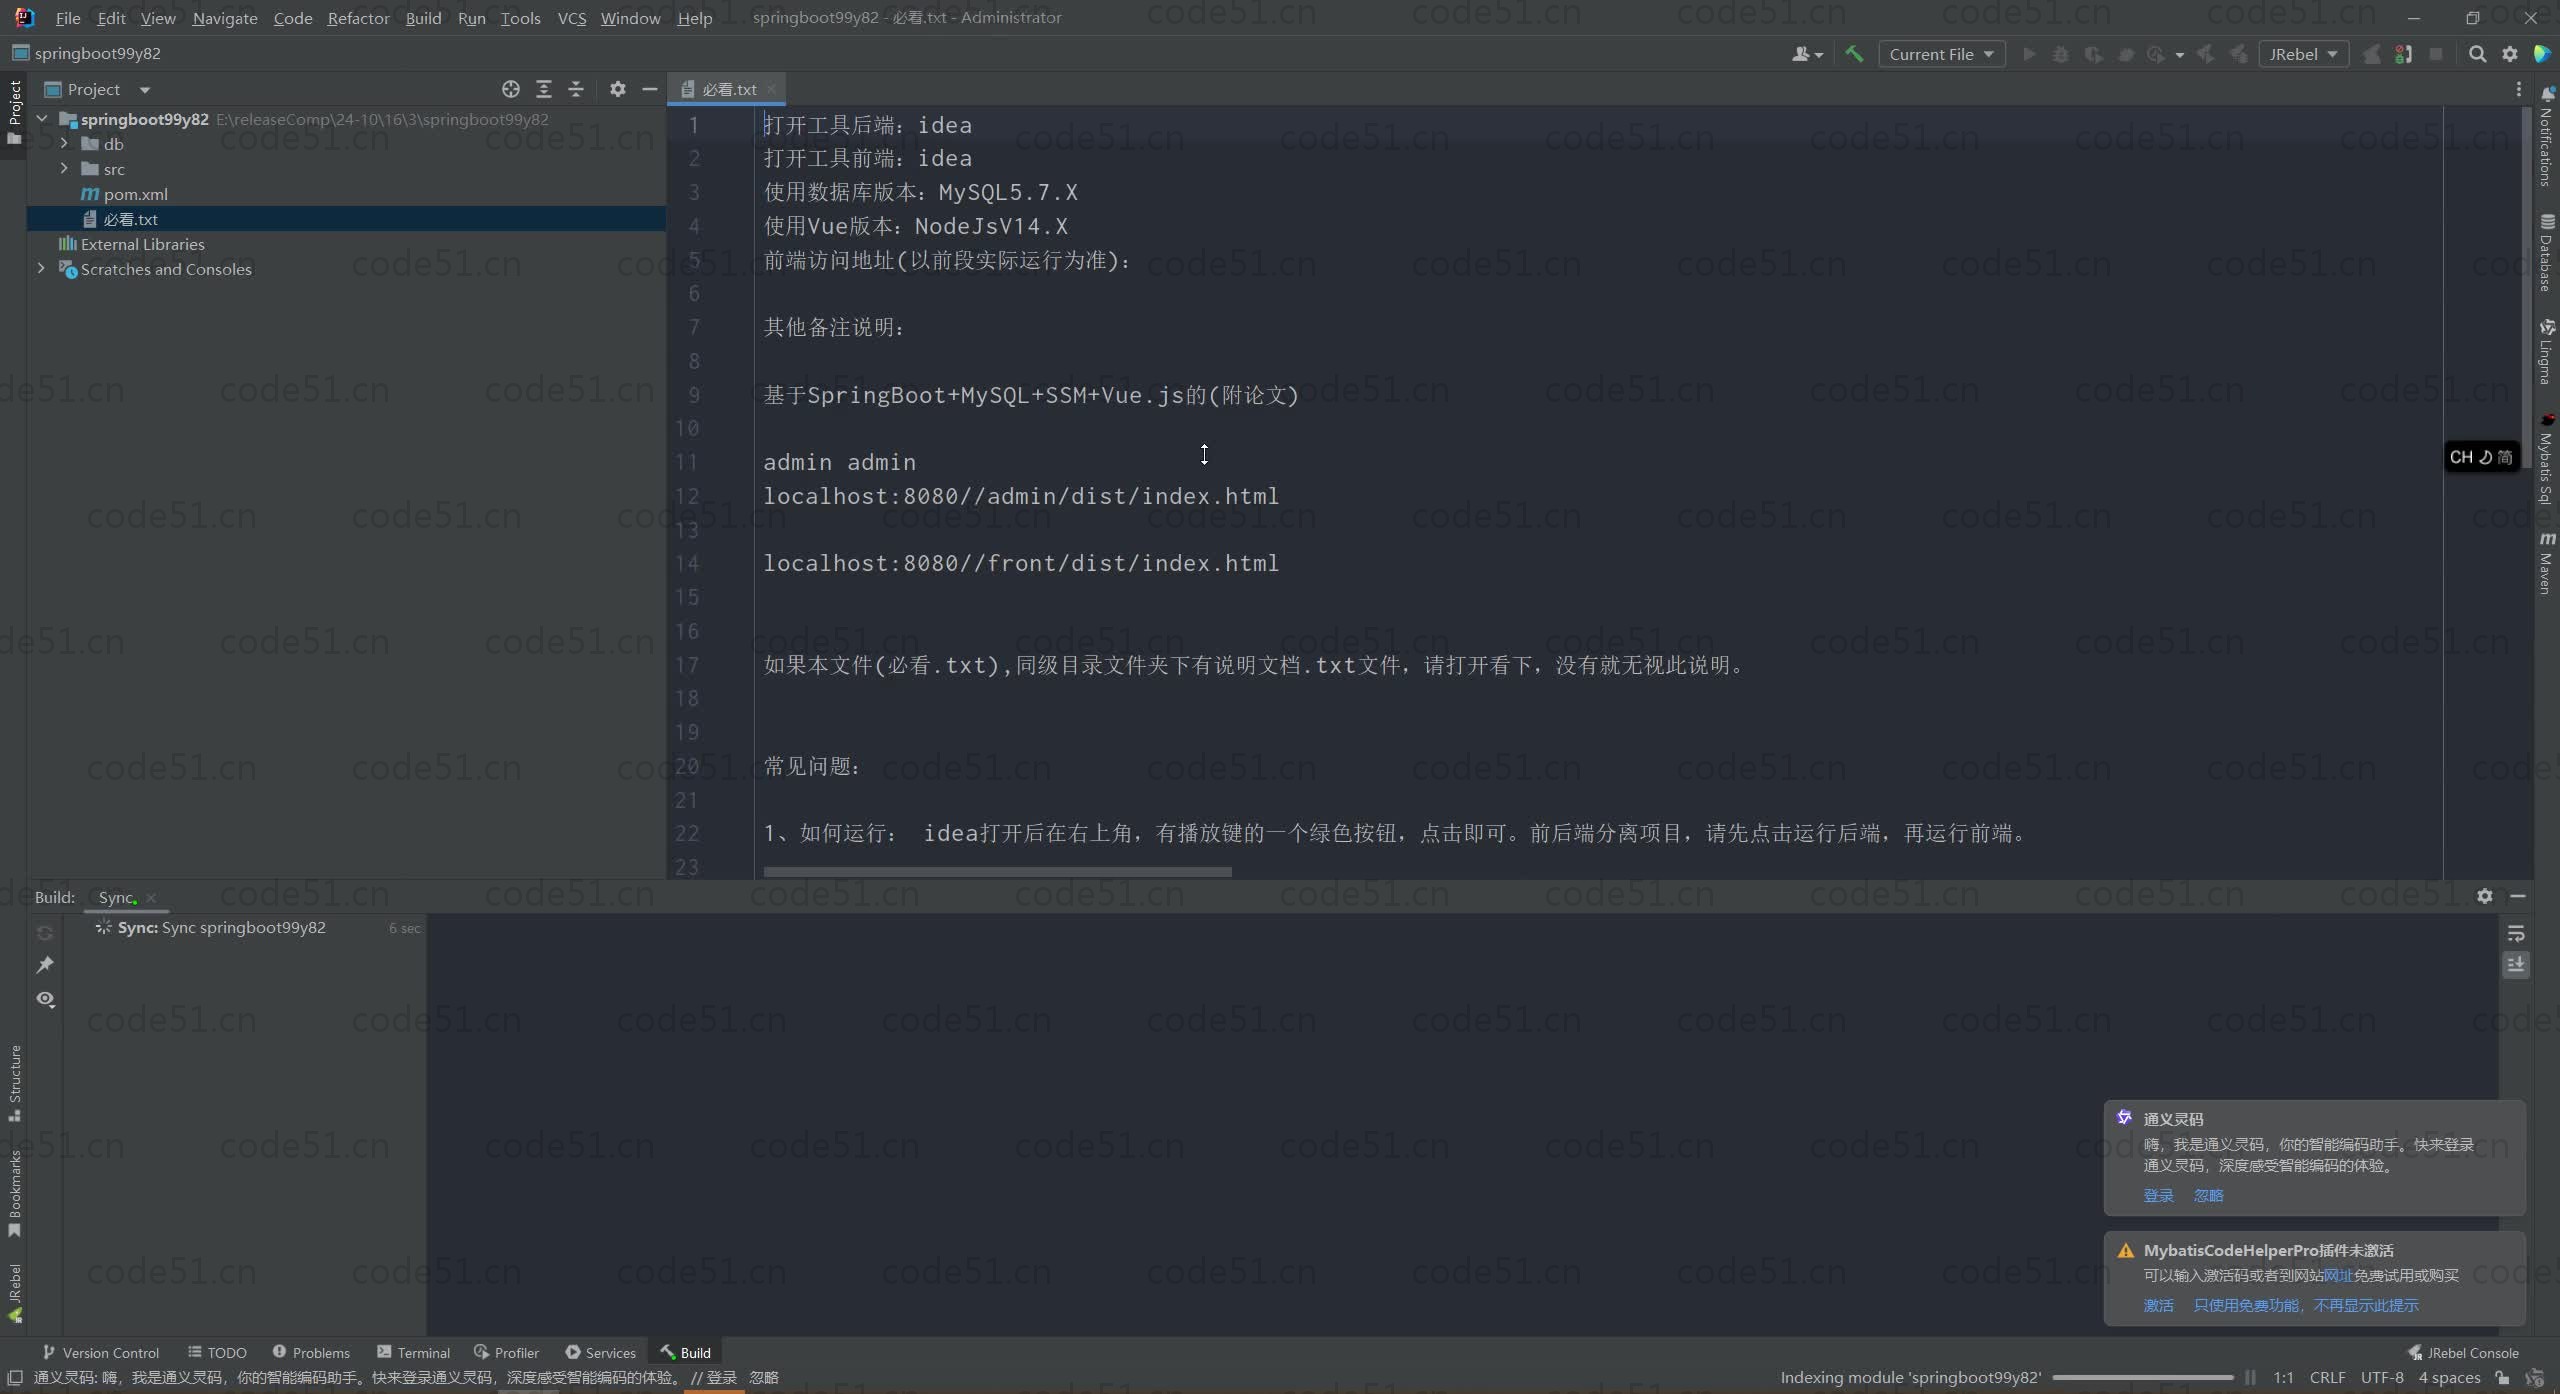Viewport: 2560px width, 1394px height.
Task: Toggle scroll to end in Build output
Action: click(x=2516, y=965)
